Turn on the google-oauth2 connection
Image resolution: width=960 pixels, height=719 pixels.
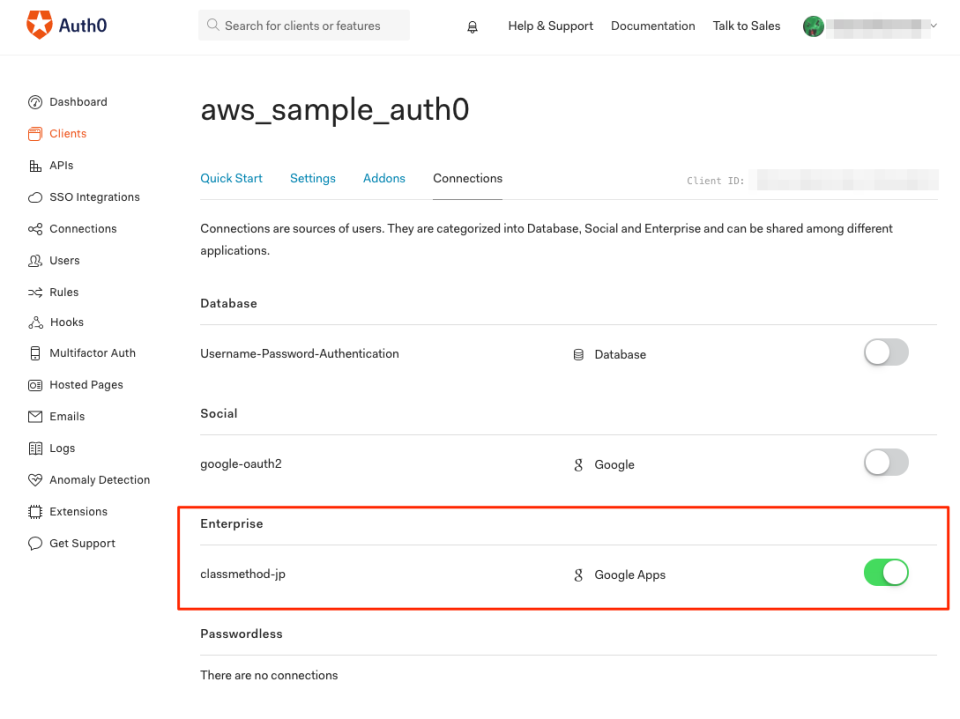[886, 462]
